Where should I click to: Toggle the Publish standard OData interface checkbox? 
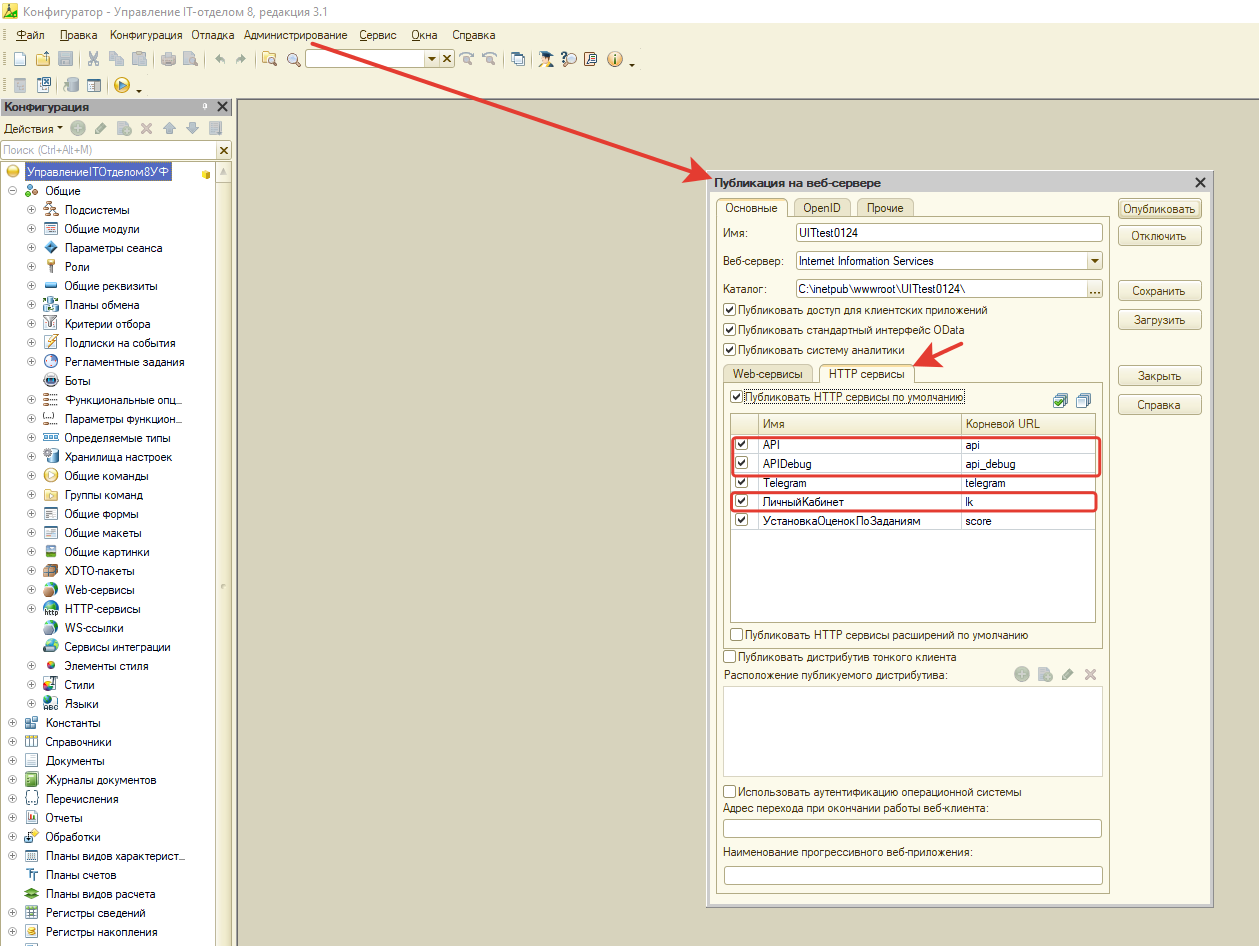click(729, 330)
